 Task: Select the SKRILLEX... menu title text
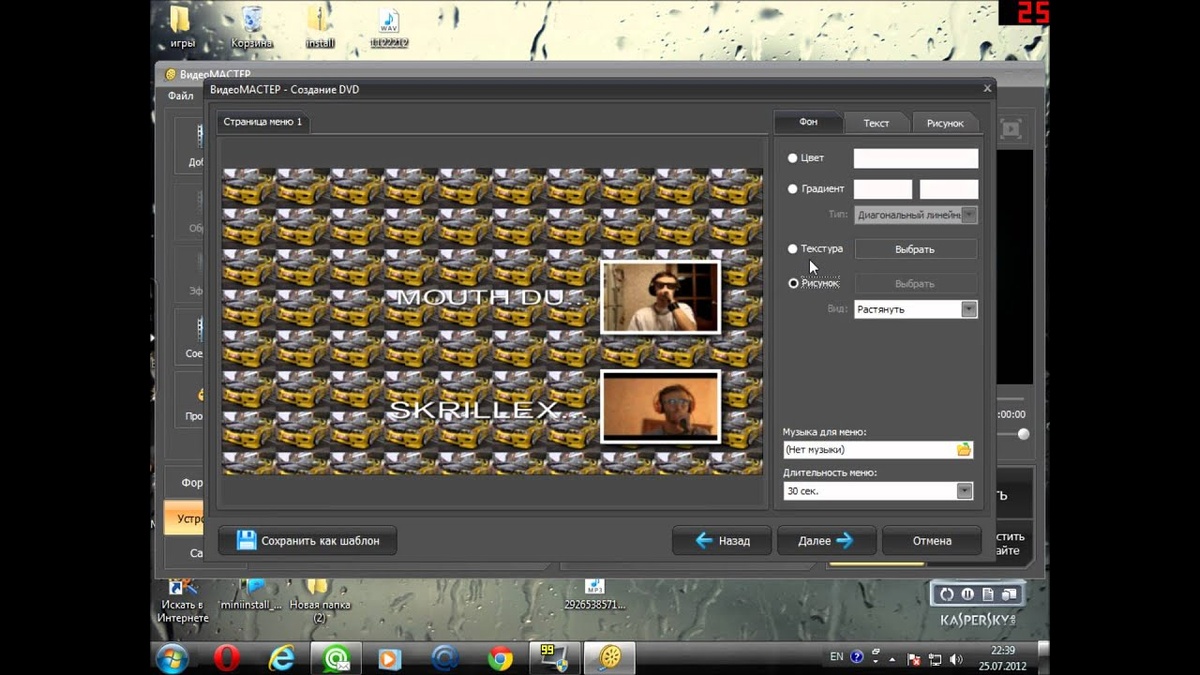click(487, 410)
